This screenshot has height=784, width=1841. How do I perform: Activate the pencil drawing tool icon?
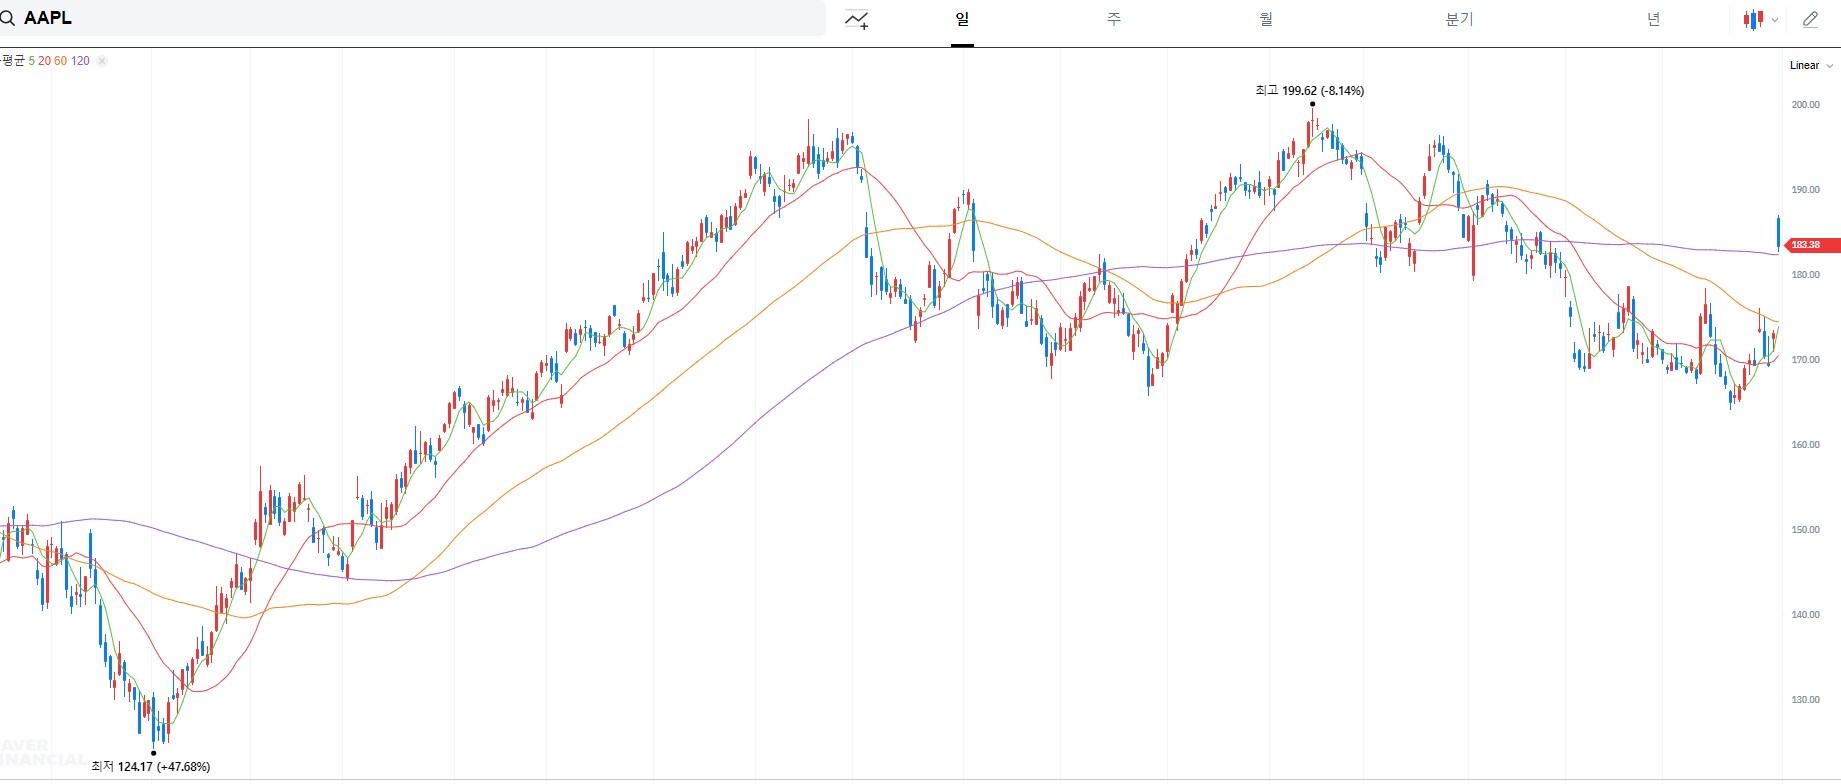(x=1810, y=19)
